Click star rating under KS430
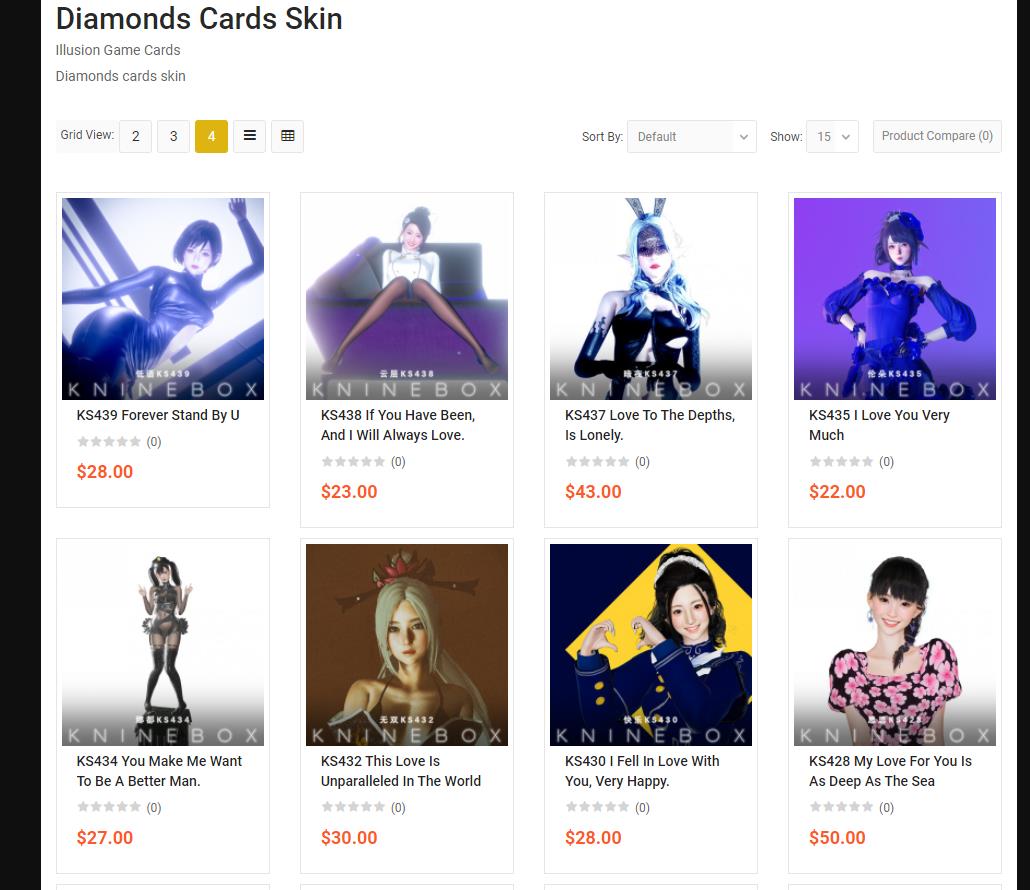1030x890 pixels. click(597, 807)
